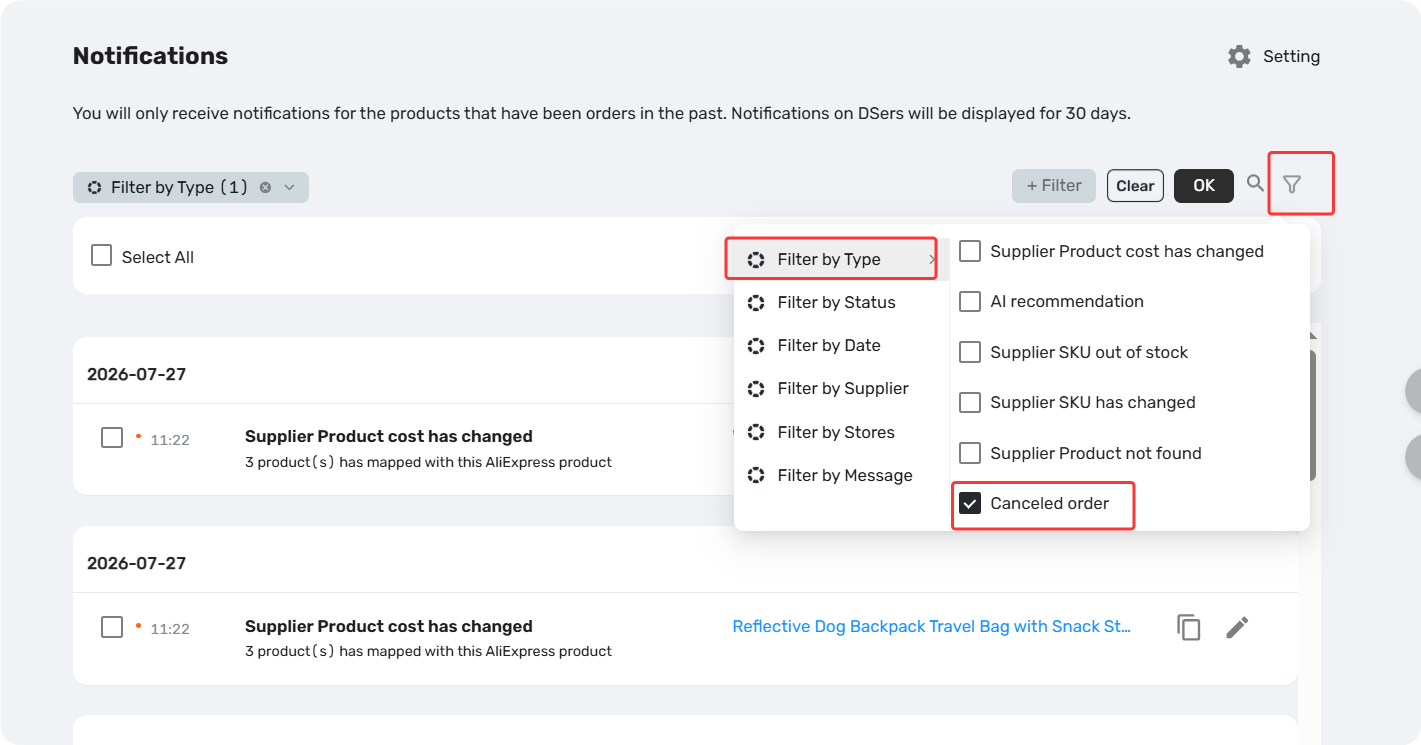1421x745 pixels.
Task: Expand the Filter by Type submenu arrow
Action: pos(932,259)
